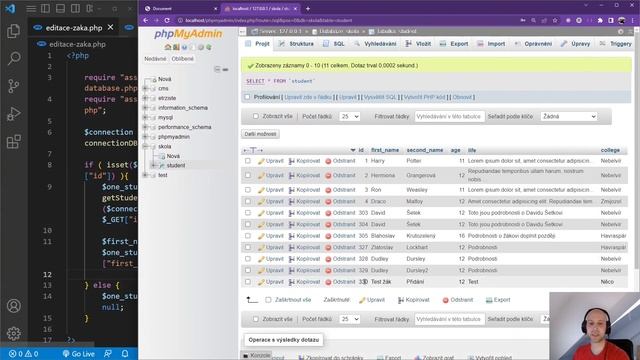
Task: Open the Oprávnění tab
Action: pyautogui.click(x=533, y=44)
